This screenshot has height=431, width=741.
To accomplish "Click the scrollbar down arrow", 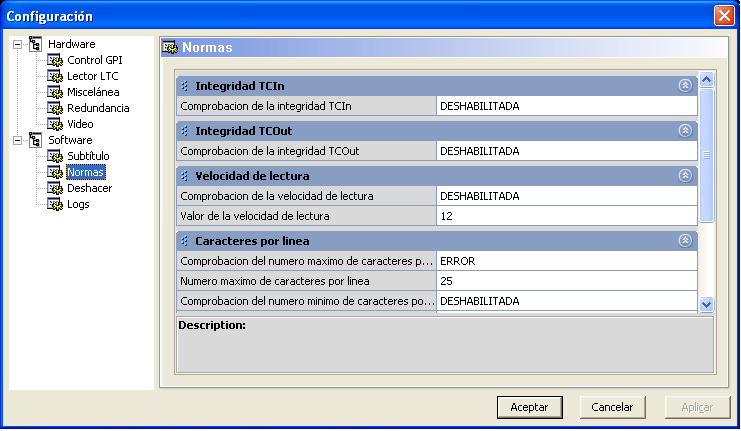I will (706, 304).
